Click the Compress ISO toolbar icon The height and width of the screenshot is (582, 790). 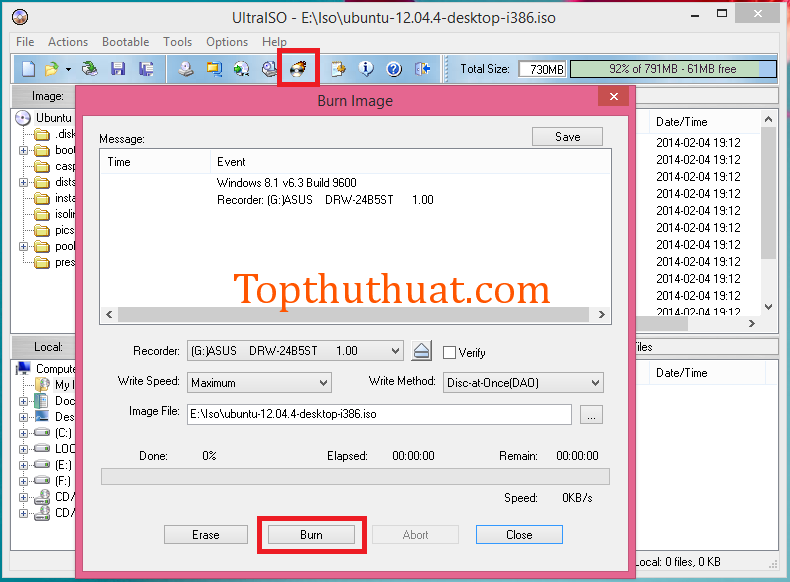tap(214, 69)
